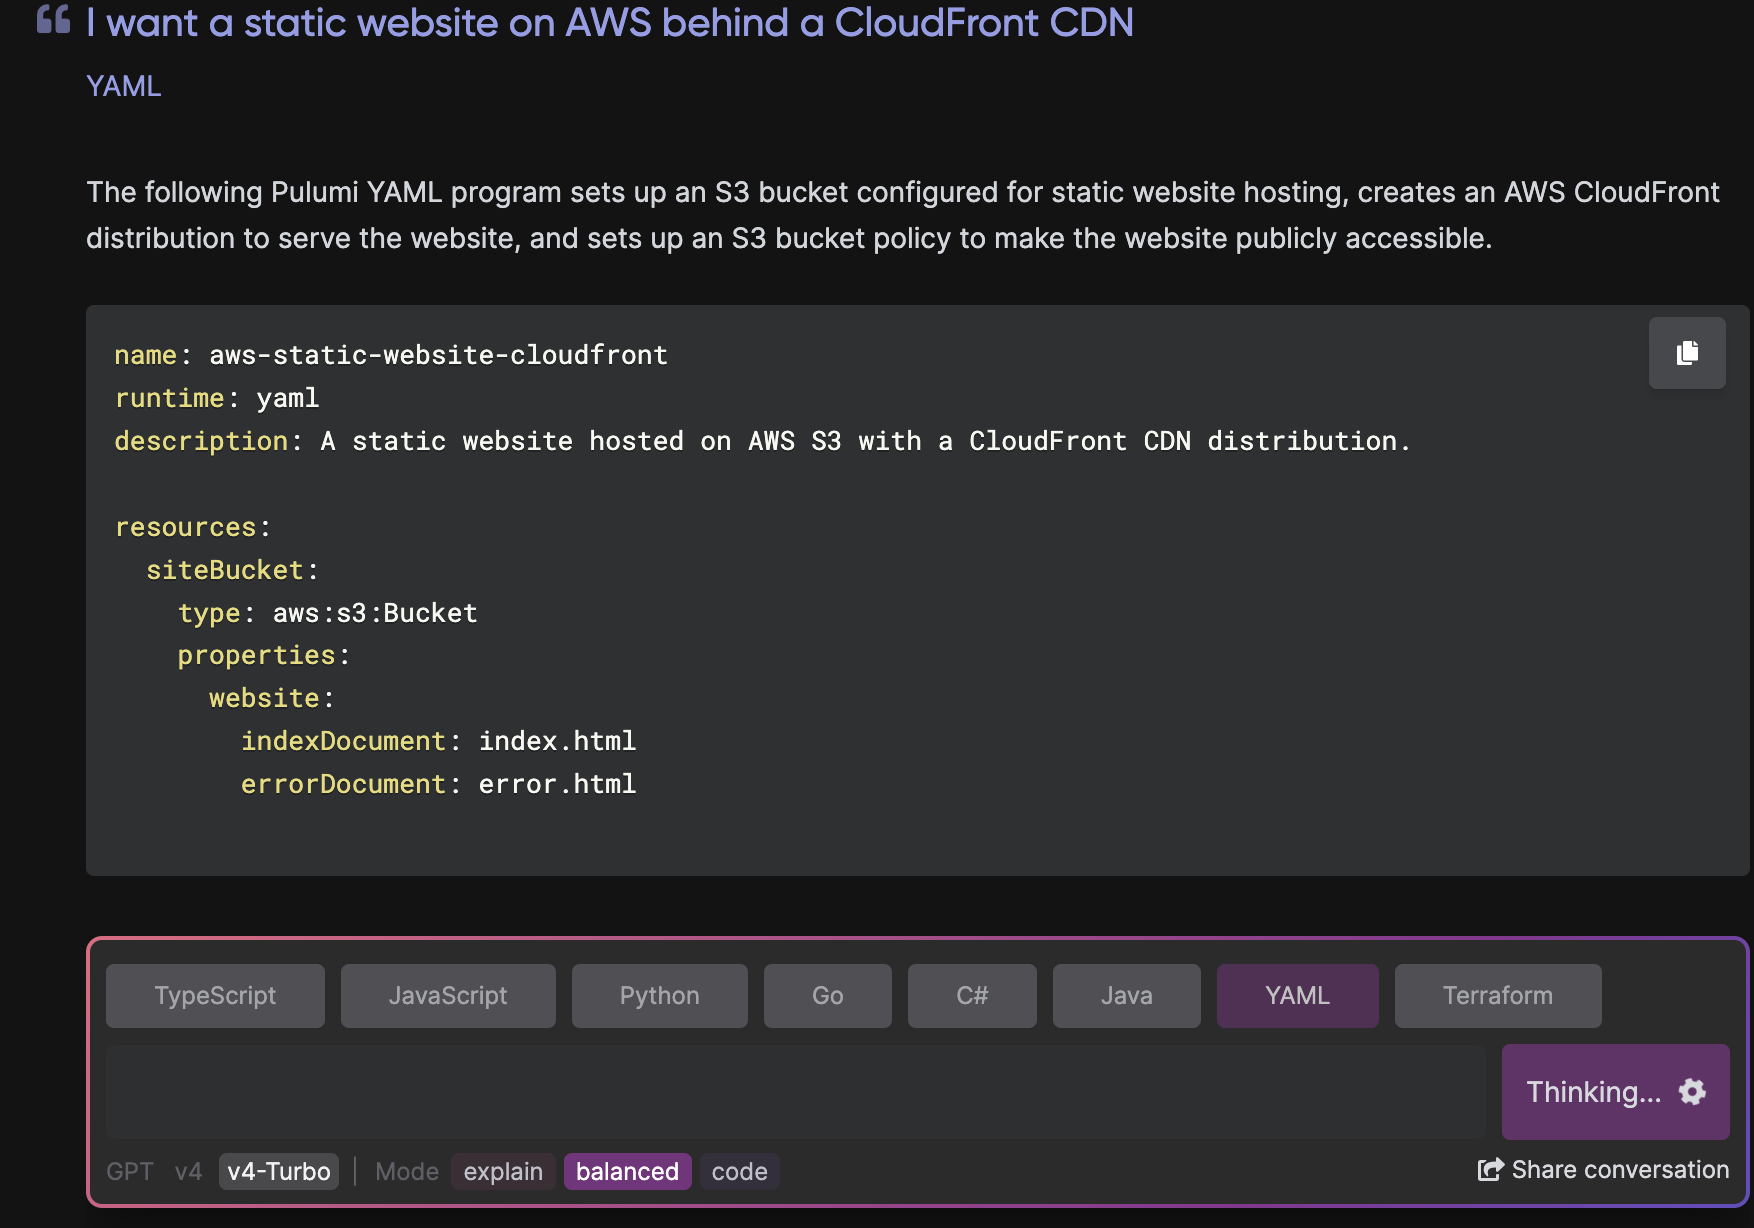Screen dimensions: 1754x1228
Task: Click the 'aws-static-website-cloudfront' name value
Action: [438, 355]
